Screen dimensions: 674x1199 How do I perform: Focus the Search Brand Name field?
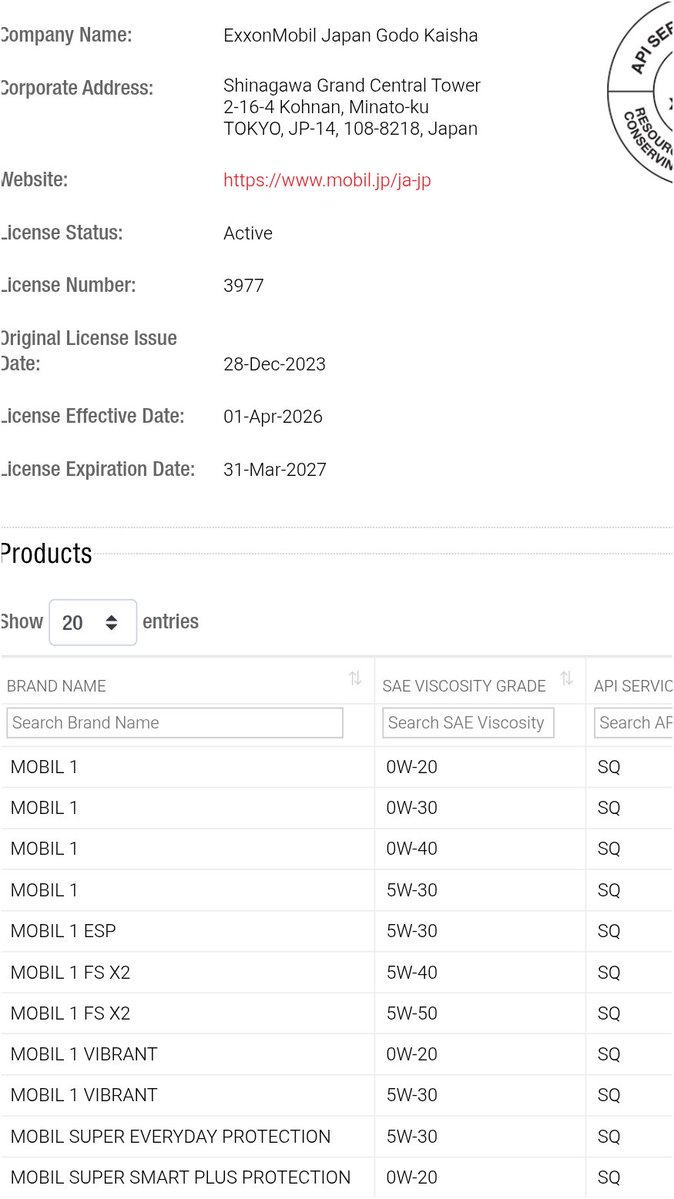point(174,723)
